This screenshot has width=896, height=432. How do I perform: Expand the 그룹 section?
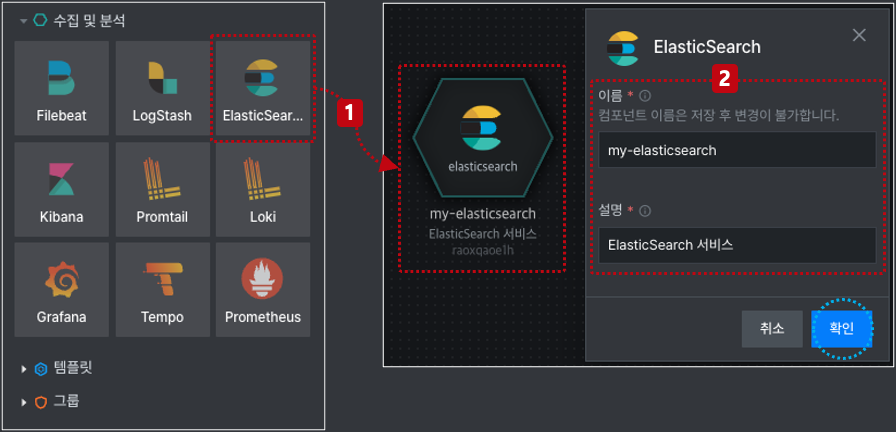(23, 402)
